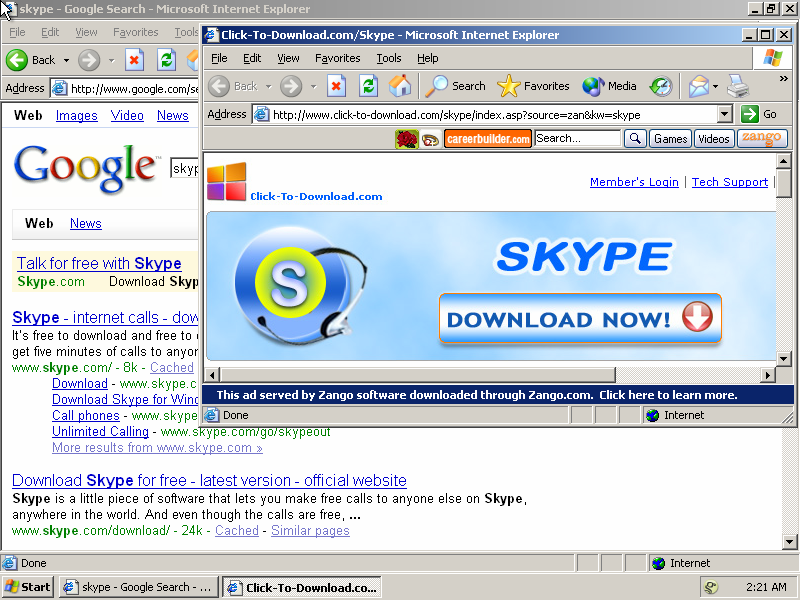The height and width of the screenshot is (600, 800).
Task: Click Back button in Google Search window
Action: coord(31,60)
